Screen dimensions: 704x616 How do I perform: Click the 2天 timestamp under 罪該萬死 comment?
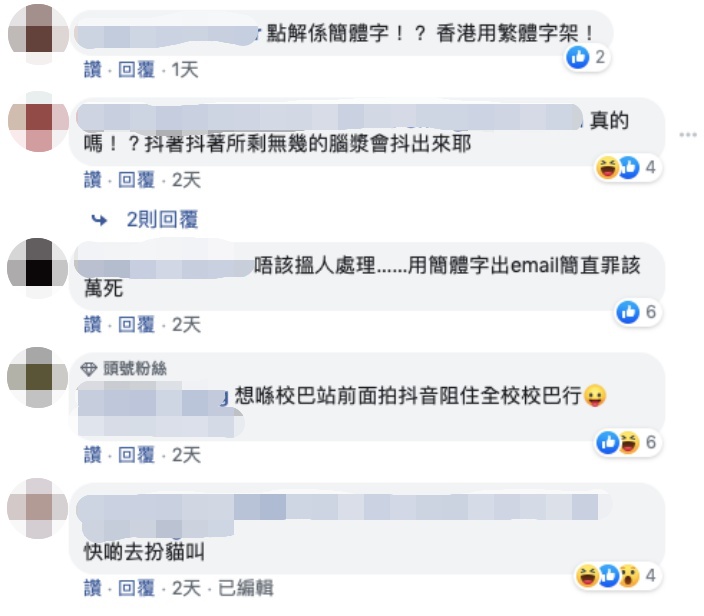pos(186,324)
